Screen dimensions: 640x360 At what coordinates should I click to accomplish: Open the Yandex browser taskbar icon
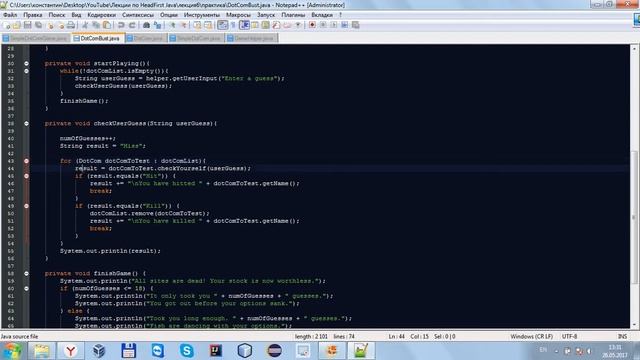pos(71,351)
